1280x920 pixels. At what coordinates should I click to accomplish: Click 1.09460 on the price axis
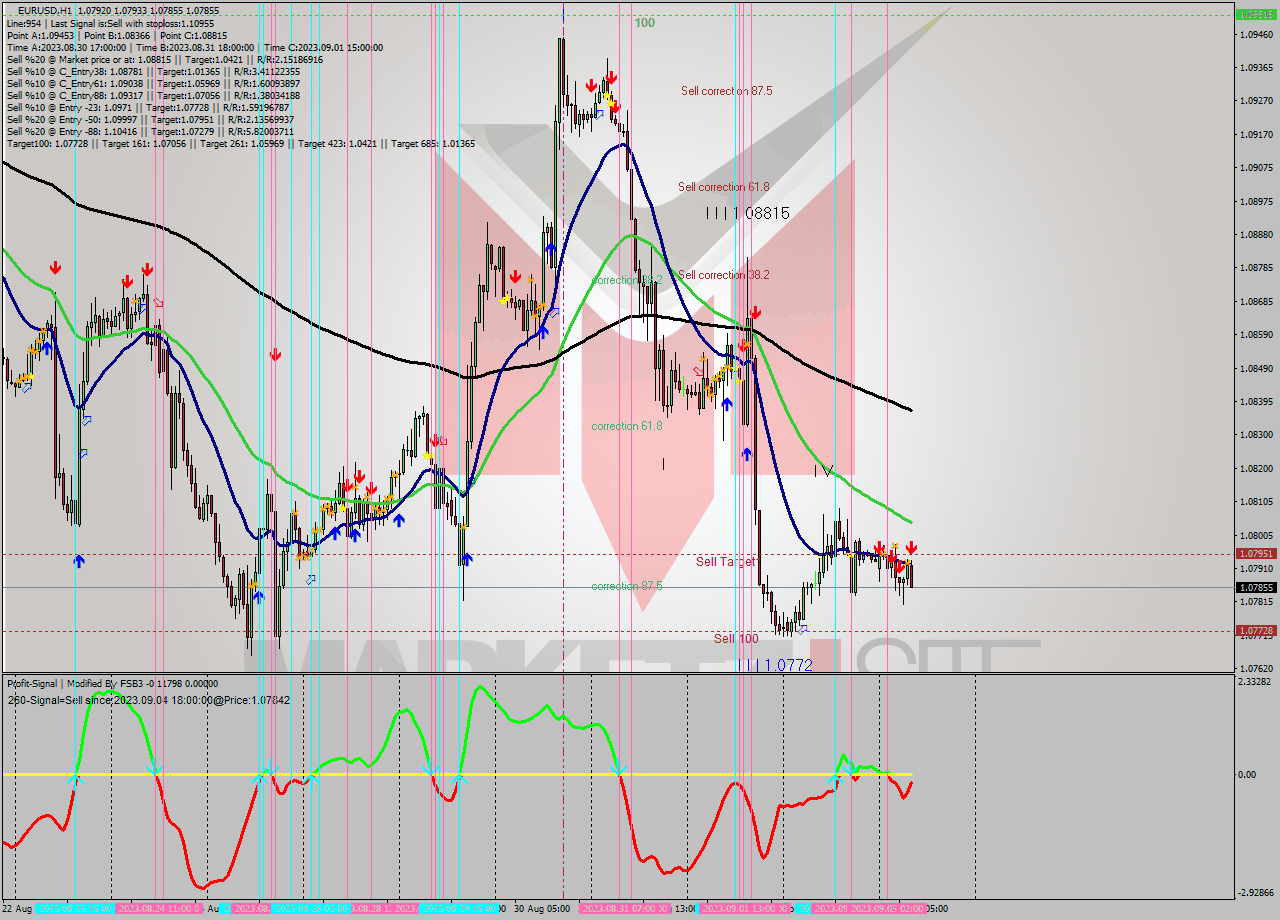coord(1256,34)
